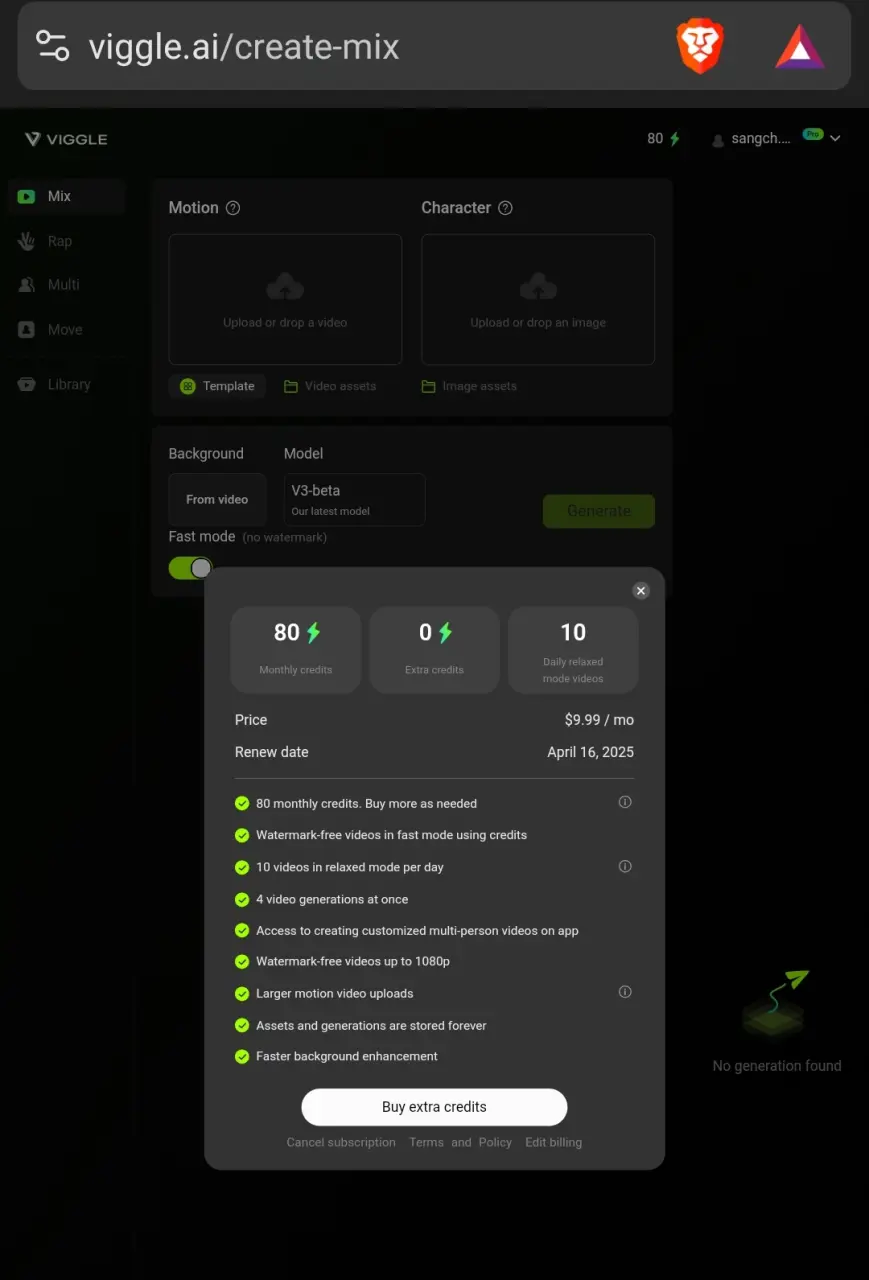Click Cancel subscription link
Screen dimensions: 869x1280
click(x=341, y=1142)
